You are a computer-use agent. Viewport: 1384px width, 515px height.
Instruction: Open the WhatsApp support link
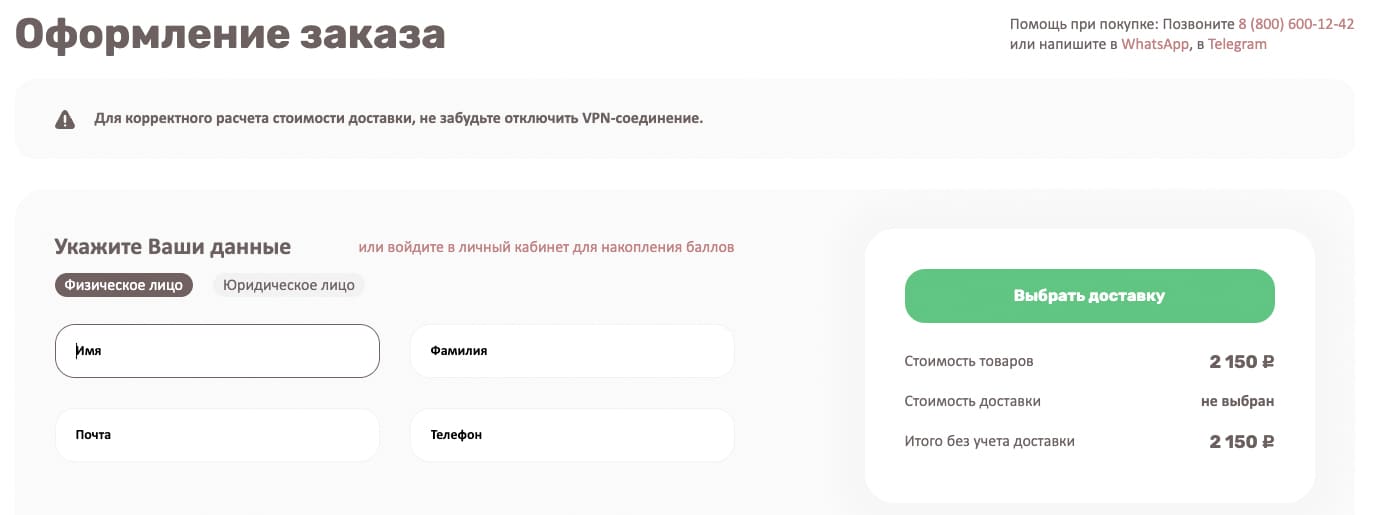(1155, 44)
